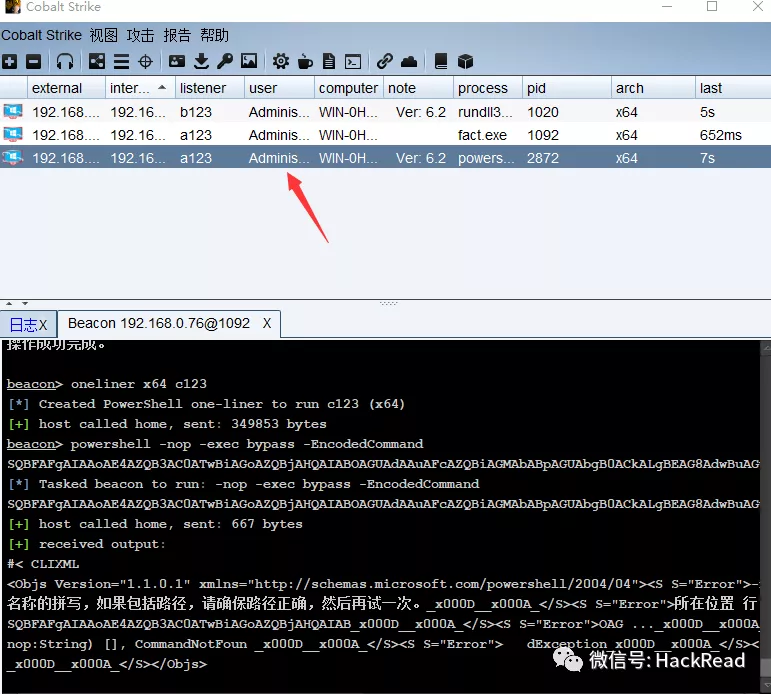Click the cube about icon

point(465,61)
